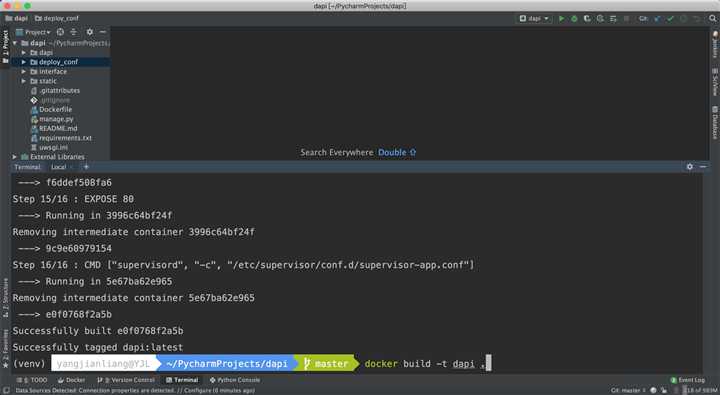Click memory indicator in status bar
Screen dimensions: 720x395
(700, 390)
